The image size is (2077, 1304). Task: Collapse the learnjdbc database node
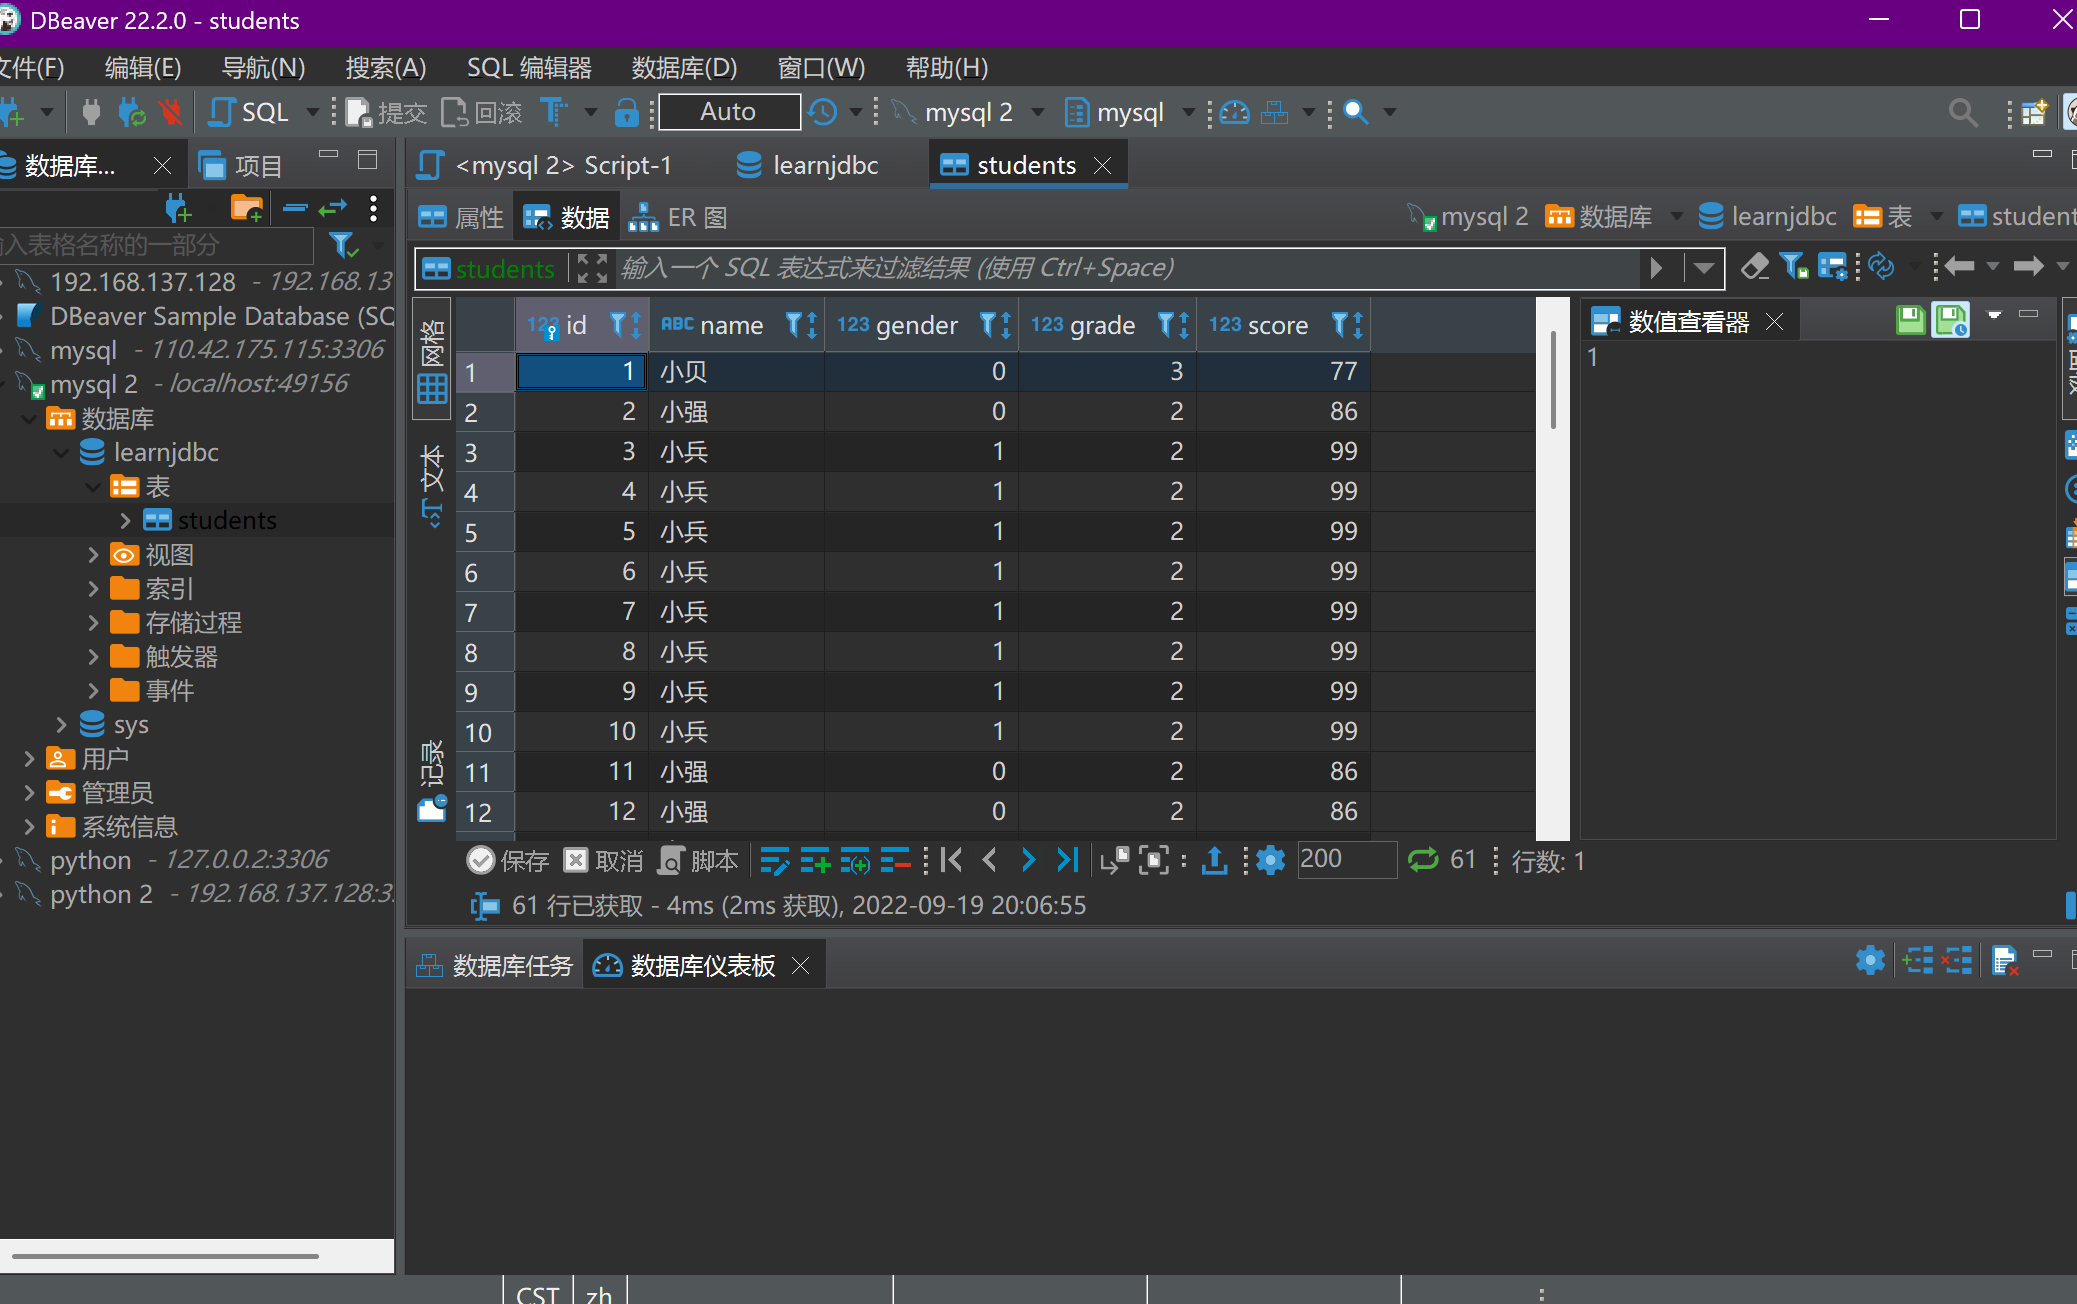click(60, 453)
